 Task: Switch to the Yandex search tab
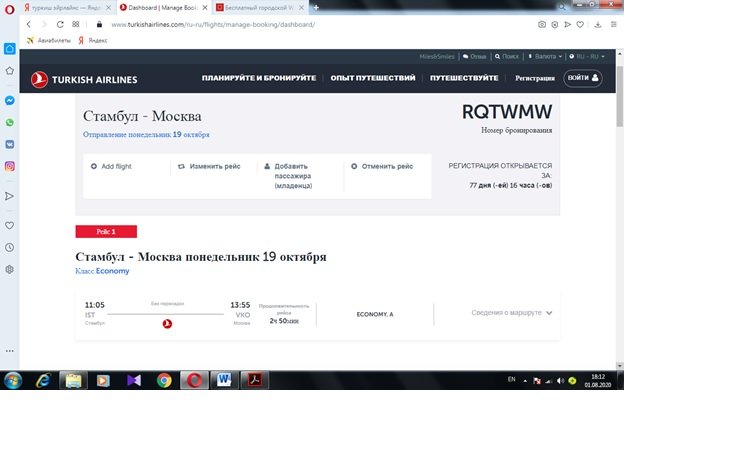(66, 7)
